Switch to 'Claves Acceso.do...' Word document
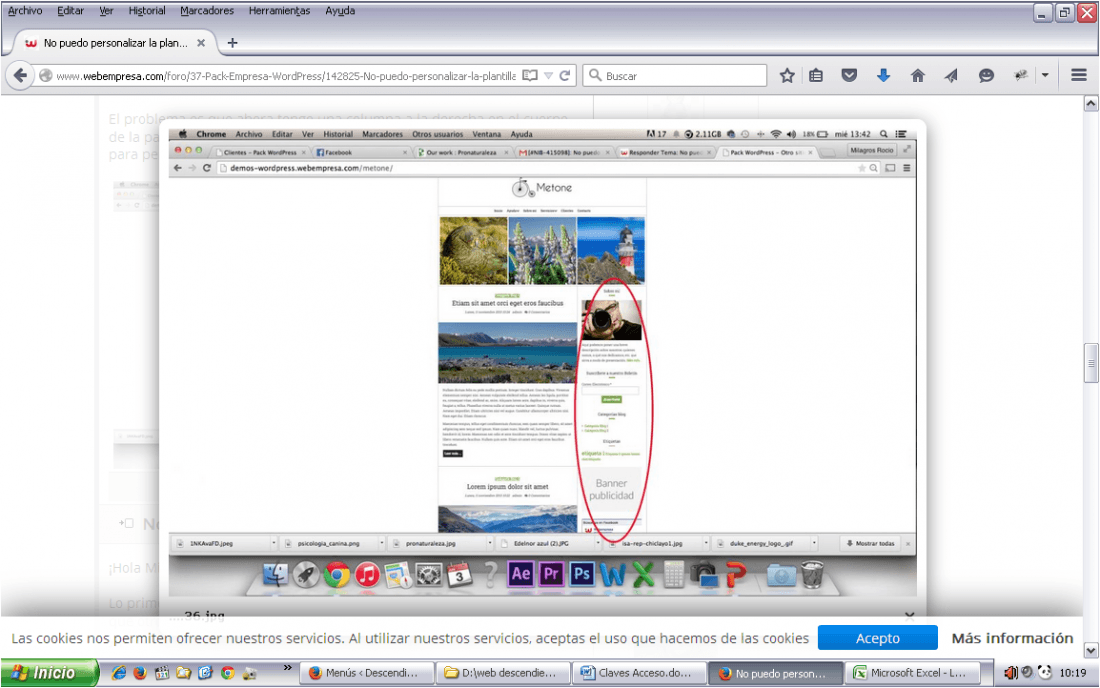The width and height of the screenshot is (1100, 688). (638, 673)
